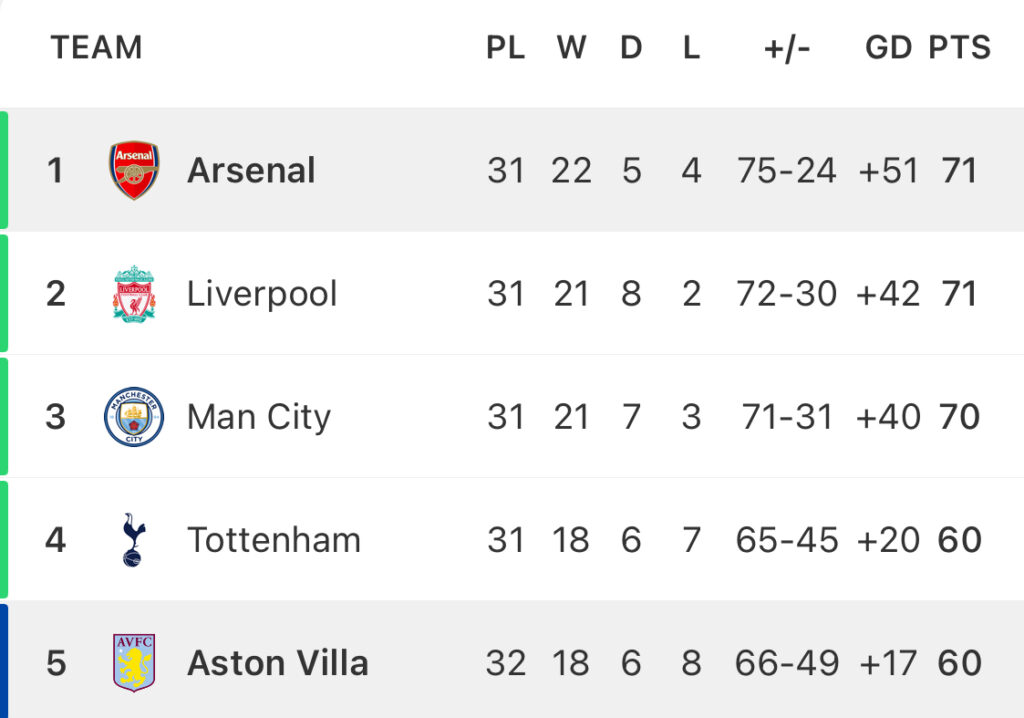Click the +/- goals column header
The width and height of the screenshot is (1024, 718).
(x=787, y=49)
